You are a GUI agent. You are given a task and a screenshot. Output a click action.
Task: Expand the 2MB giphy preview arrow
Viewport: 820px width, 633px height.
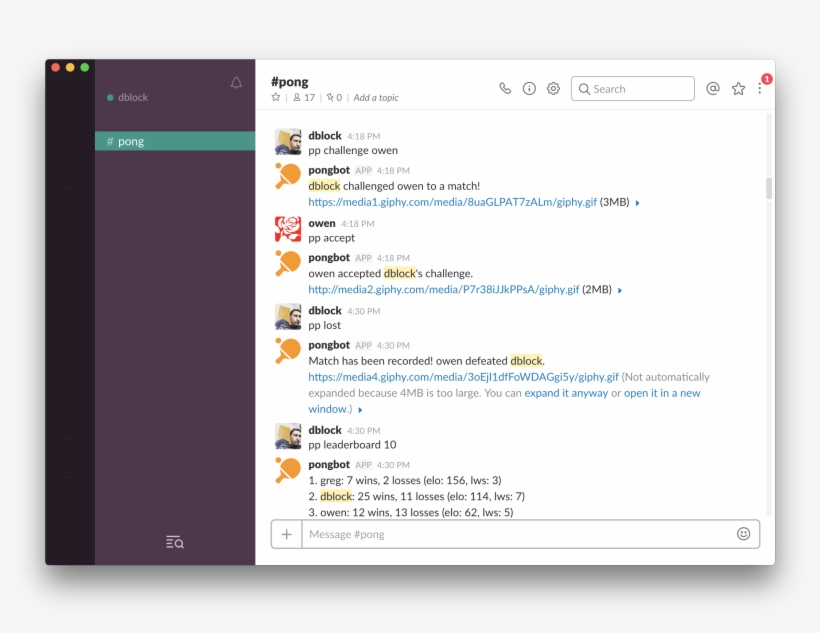click(x=620, y=290)
